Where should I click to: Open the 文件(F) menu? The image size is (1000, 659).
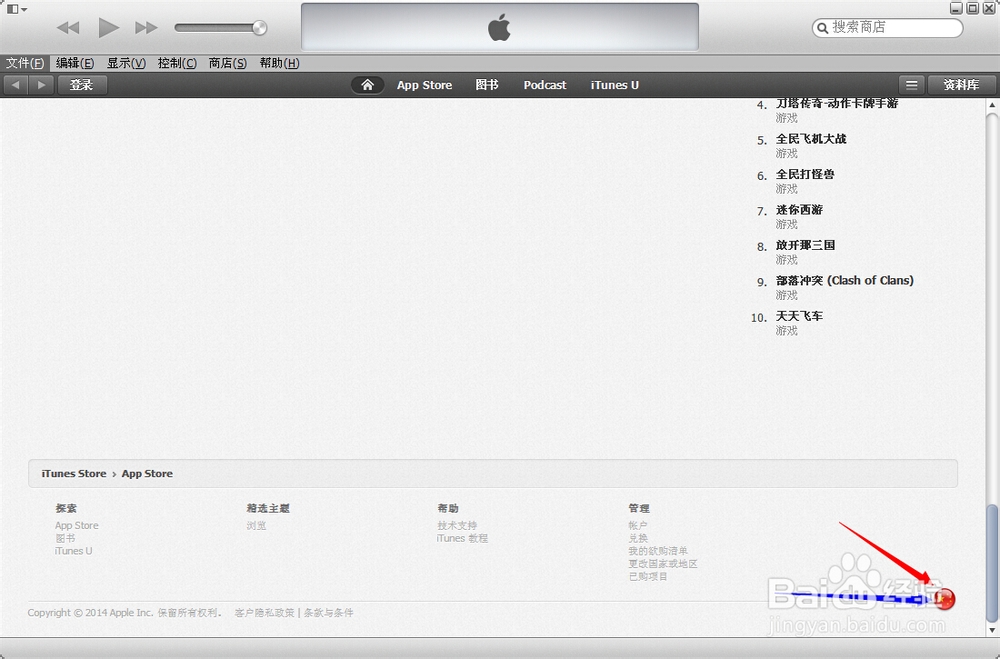tap(25, 63)
